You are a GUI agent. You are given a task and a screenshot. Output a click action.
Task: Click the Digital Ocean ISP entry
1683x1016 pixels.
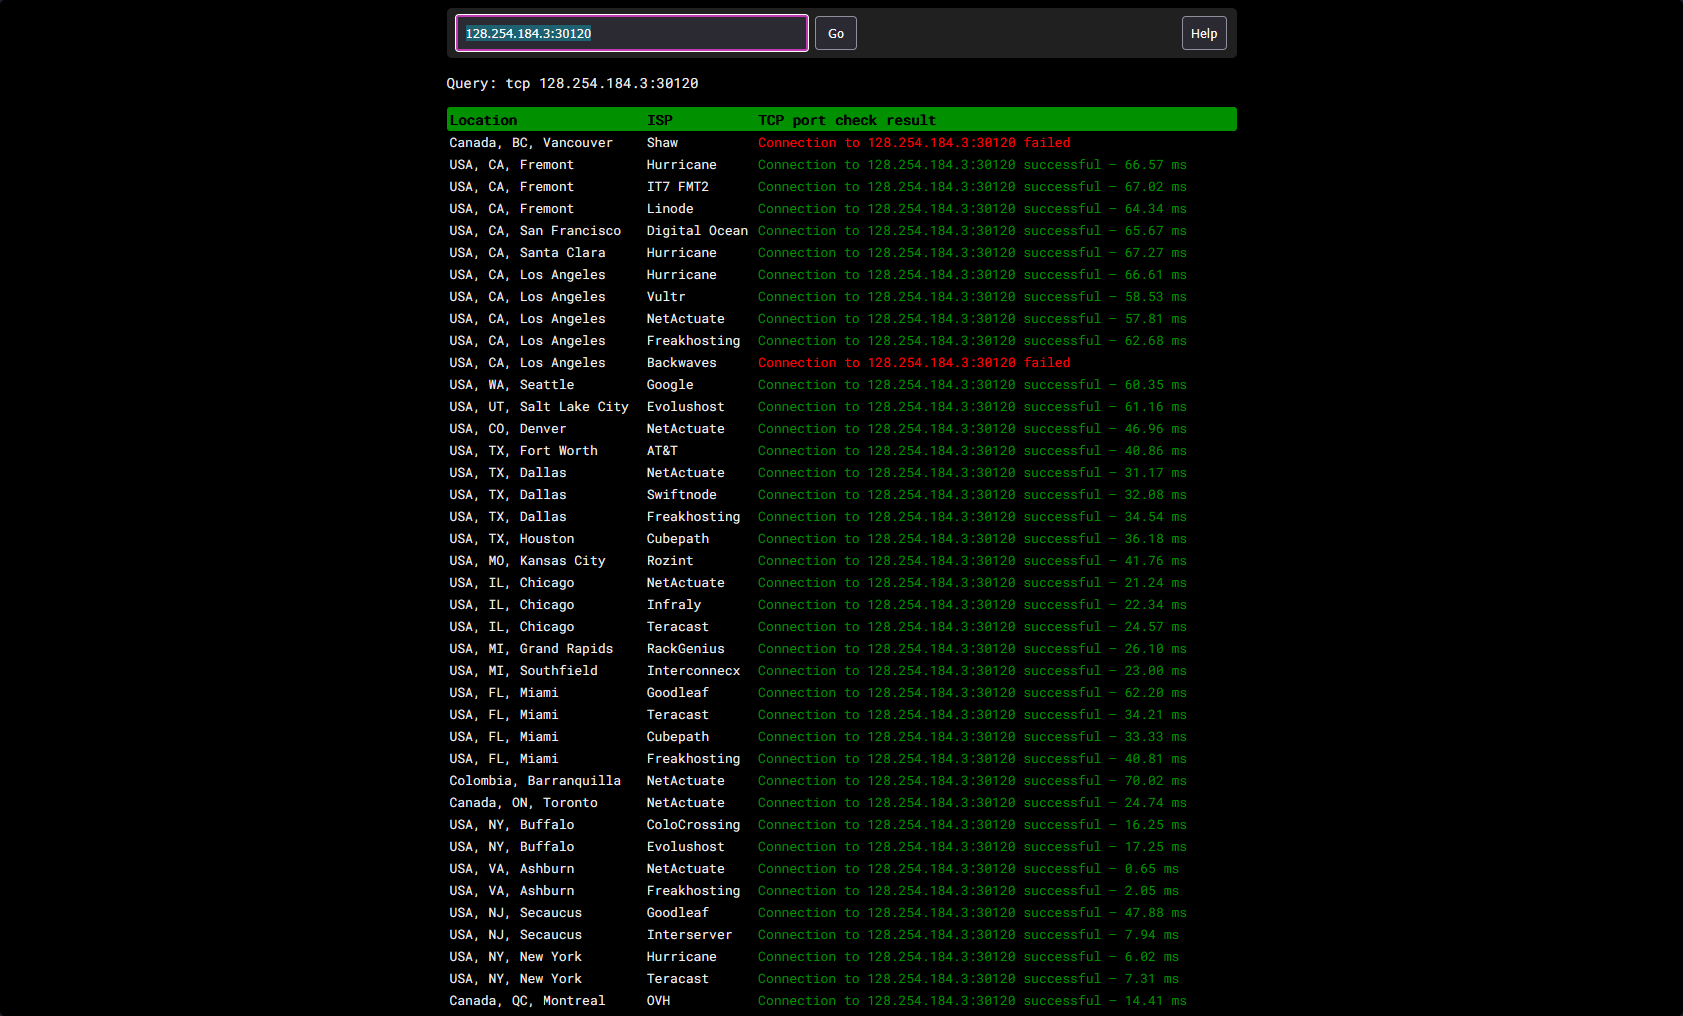tap(697, 231)
